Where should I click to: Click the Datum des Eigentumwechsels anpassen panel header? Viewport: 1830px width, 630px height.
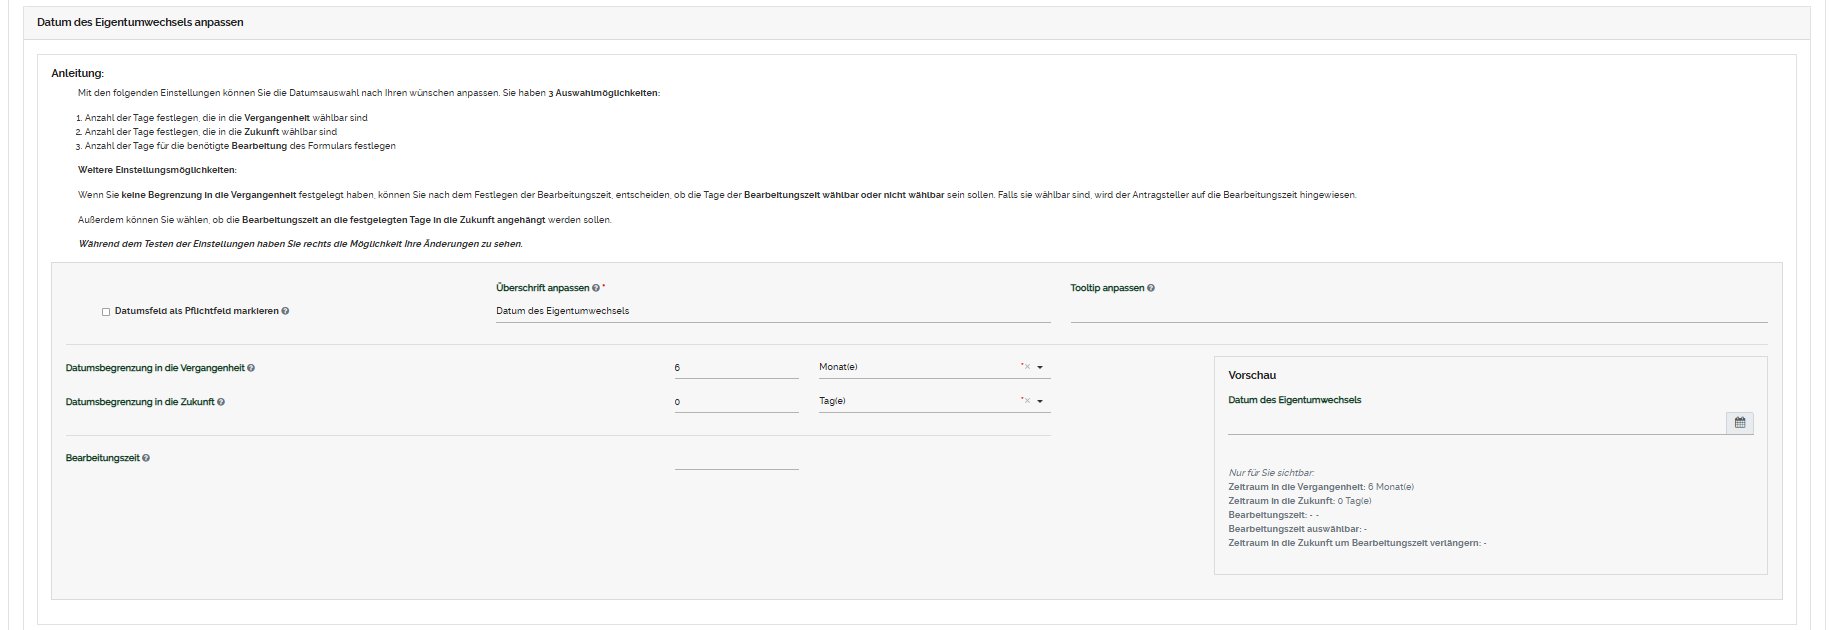click(x=140, y=22)
